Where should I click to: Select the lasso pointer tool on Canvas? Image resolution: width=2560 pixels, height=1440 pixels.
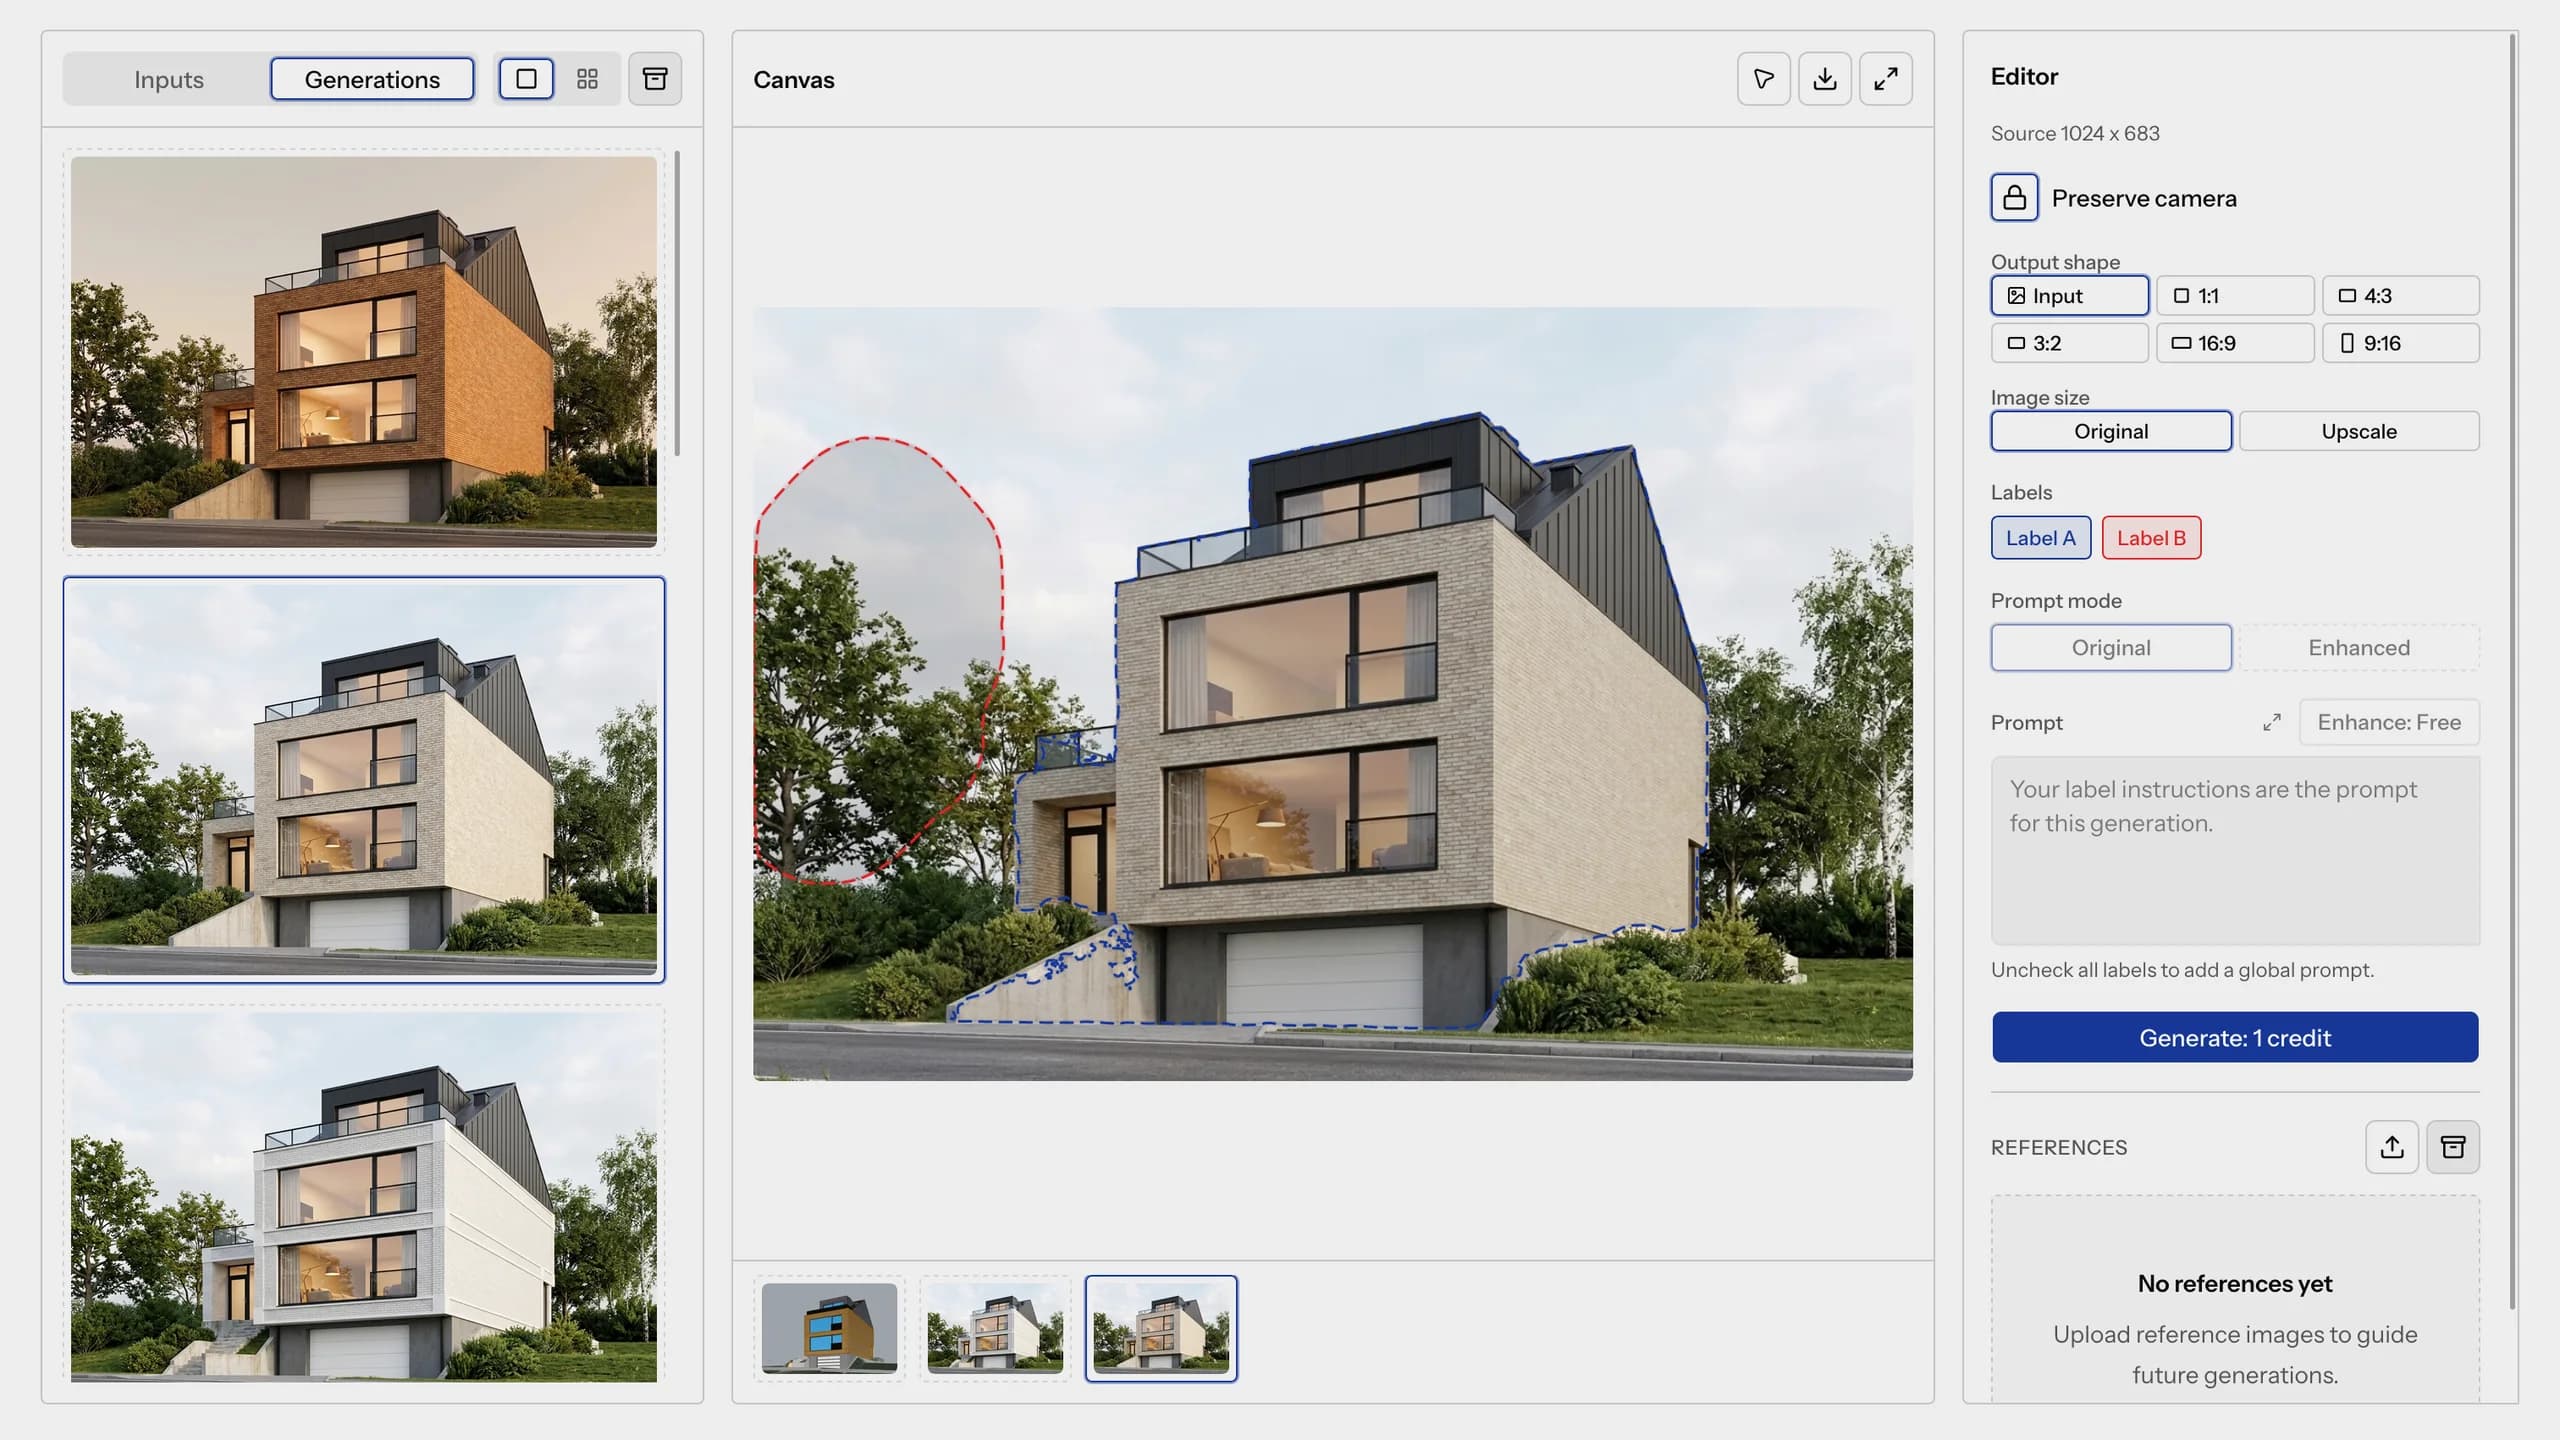click(x=1764, y=79)
